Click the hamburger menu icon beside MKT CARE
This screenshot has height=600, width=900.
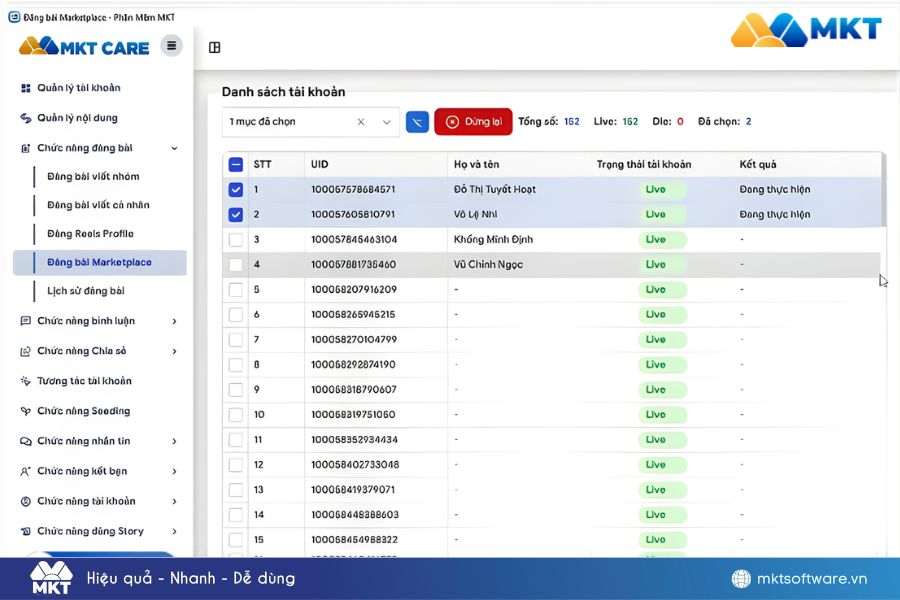pyautogui.click(x=172, y=45)
